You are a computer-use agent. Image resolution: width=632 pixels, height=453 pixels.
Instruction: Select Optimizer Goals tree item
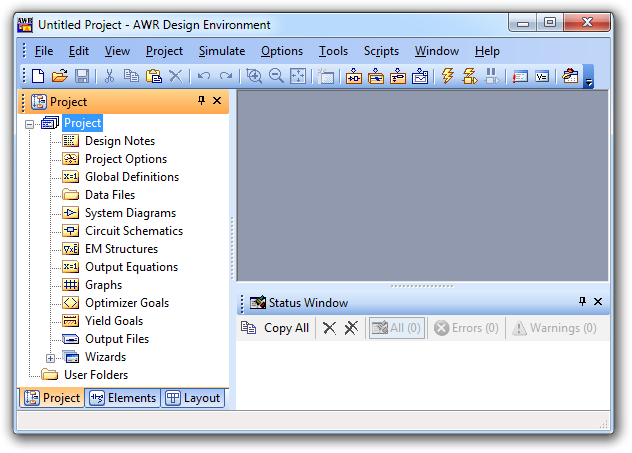127,303
